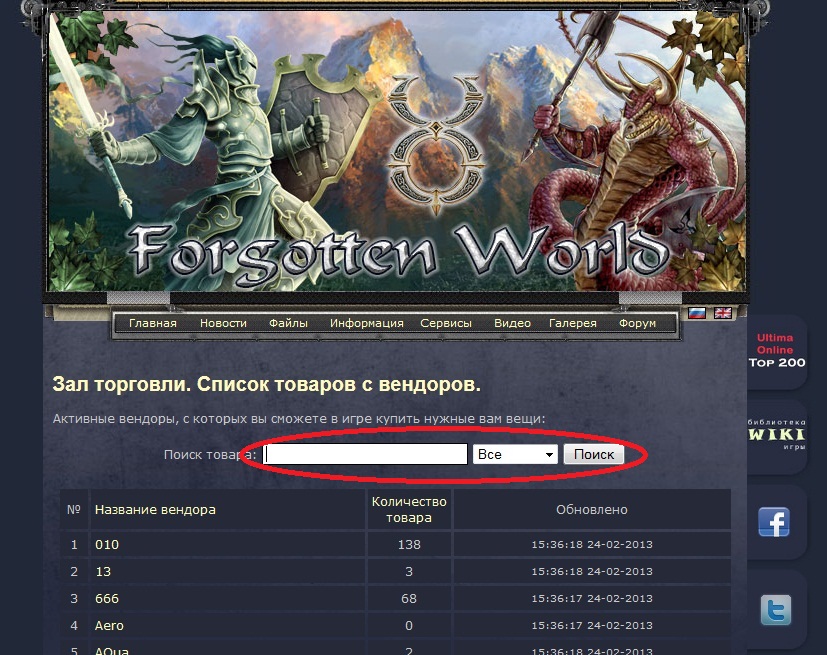Open vendor 010 in the list
827x655 pixels.
point(107,544)
